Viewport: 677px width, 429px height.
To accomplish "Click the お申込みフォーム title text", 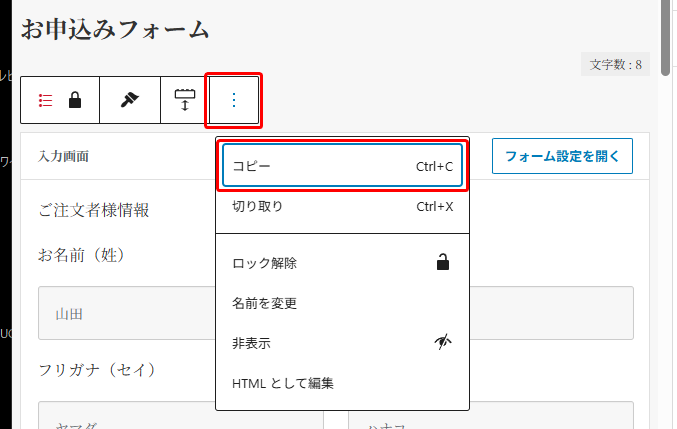I will [115, 29].
